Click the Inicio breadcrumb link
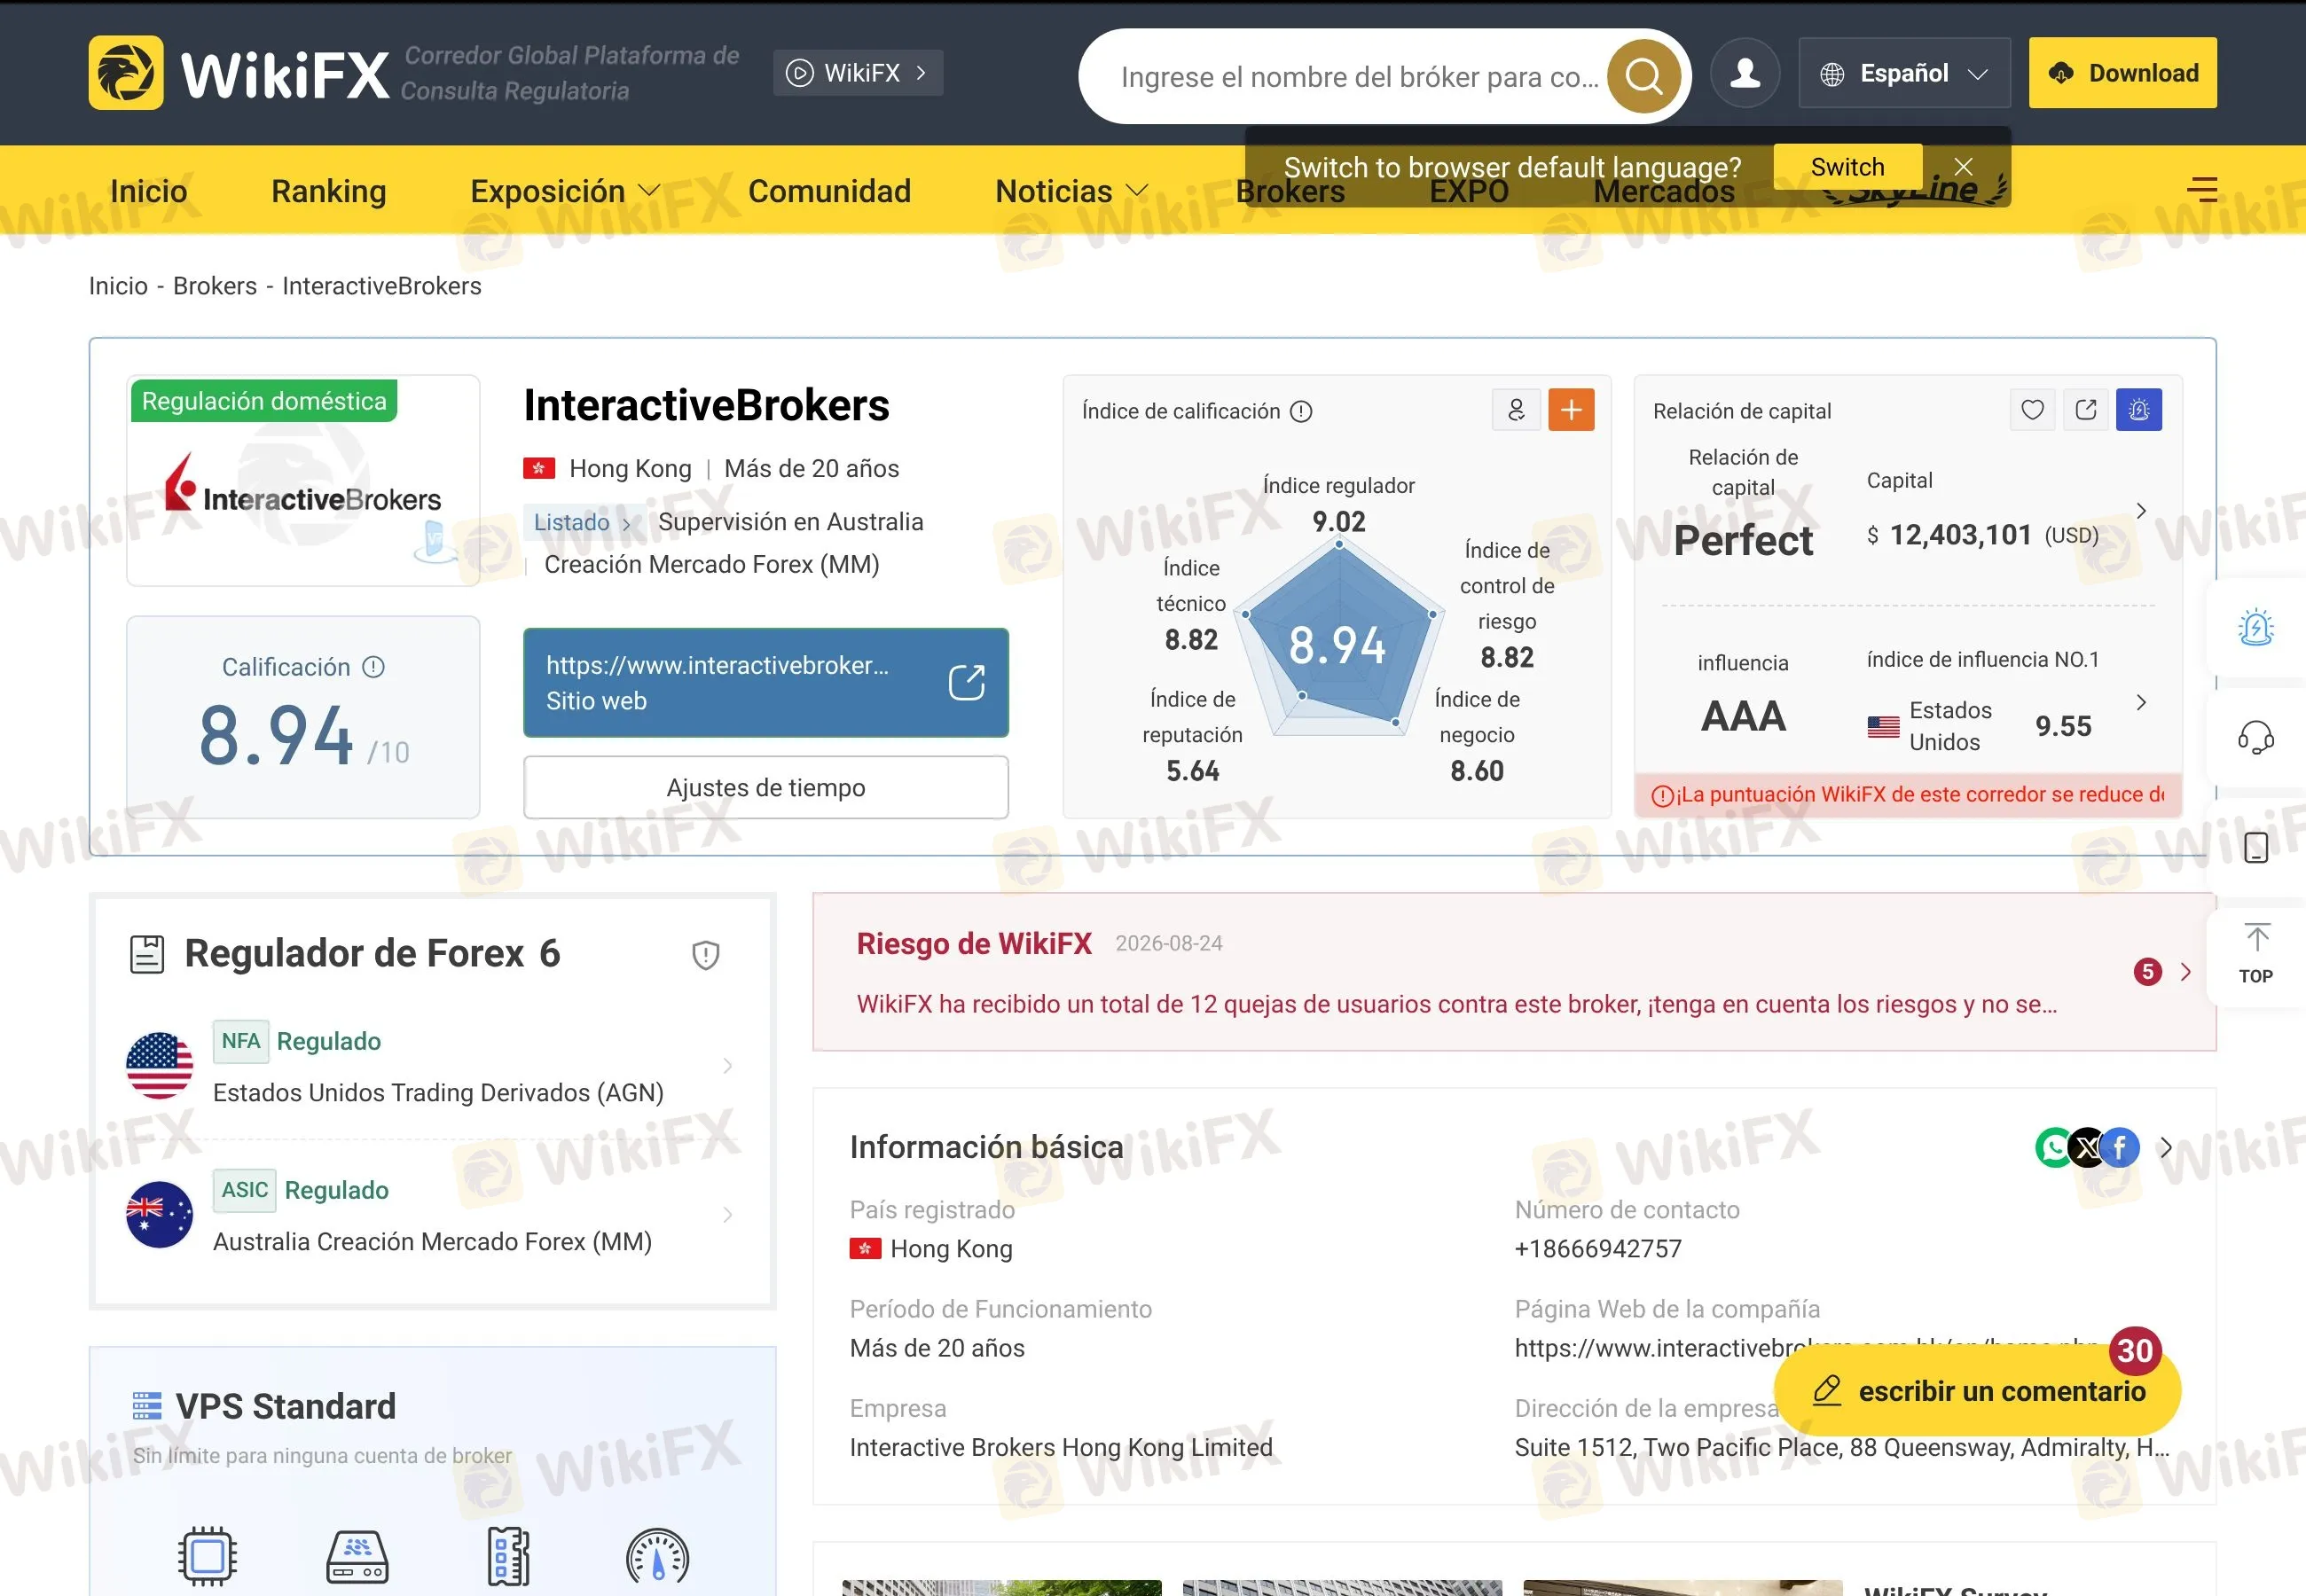 (x=118, y=286)
